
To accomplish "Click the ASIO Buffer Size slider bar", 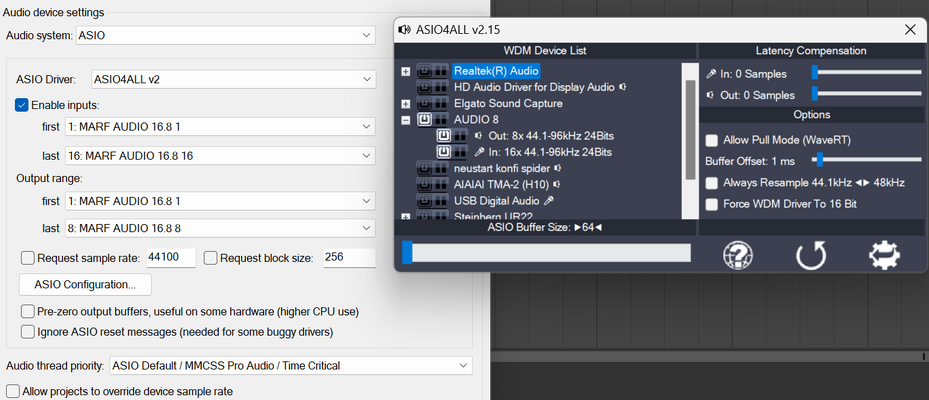I will point(546,252).
